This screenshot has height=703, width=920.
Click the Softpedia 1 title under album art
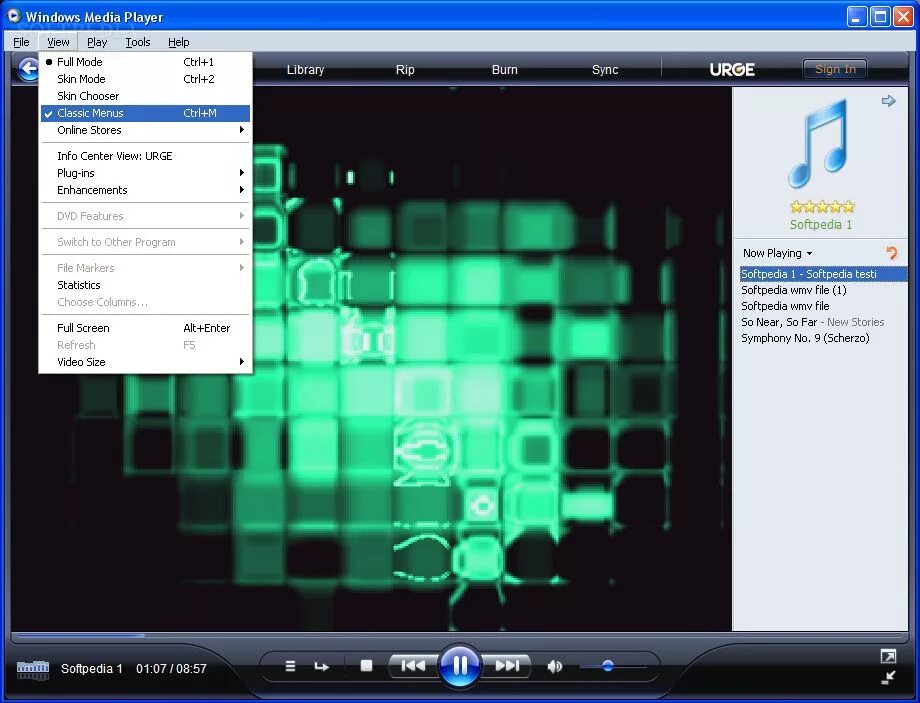click(821, 224)
